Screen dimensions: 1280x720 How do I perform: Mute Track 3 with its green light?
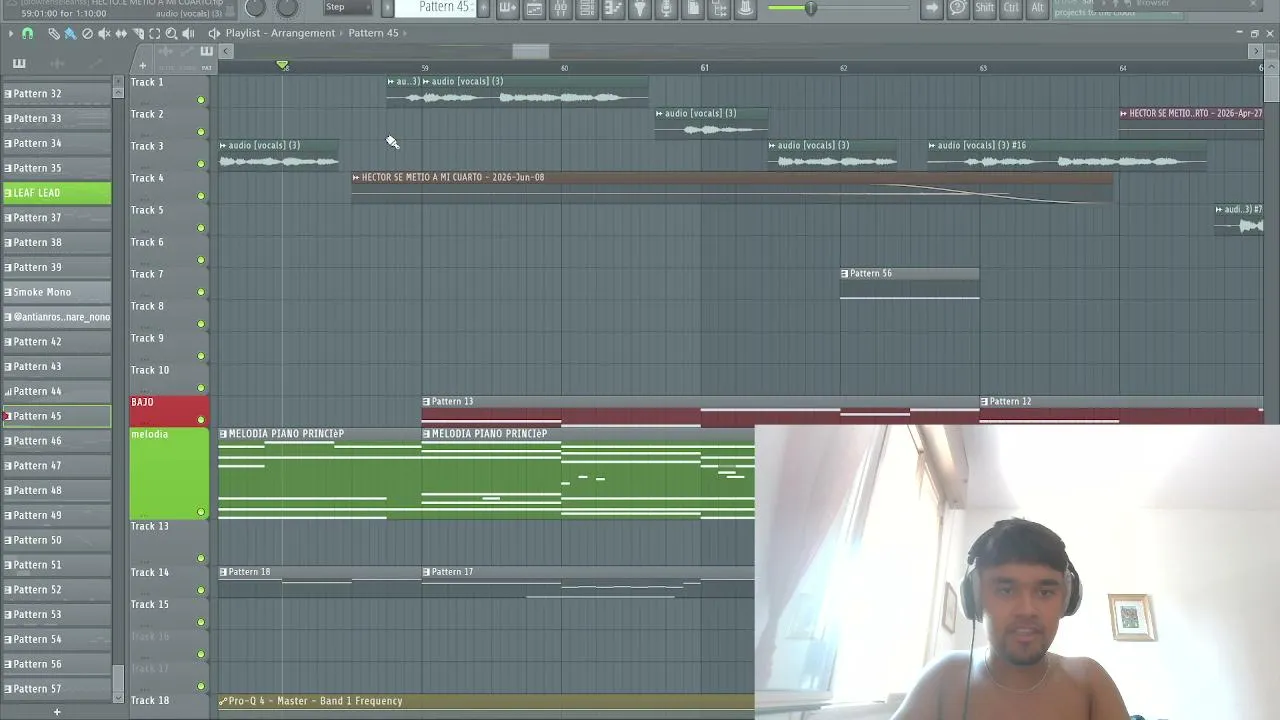point(201,164)
